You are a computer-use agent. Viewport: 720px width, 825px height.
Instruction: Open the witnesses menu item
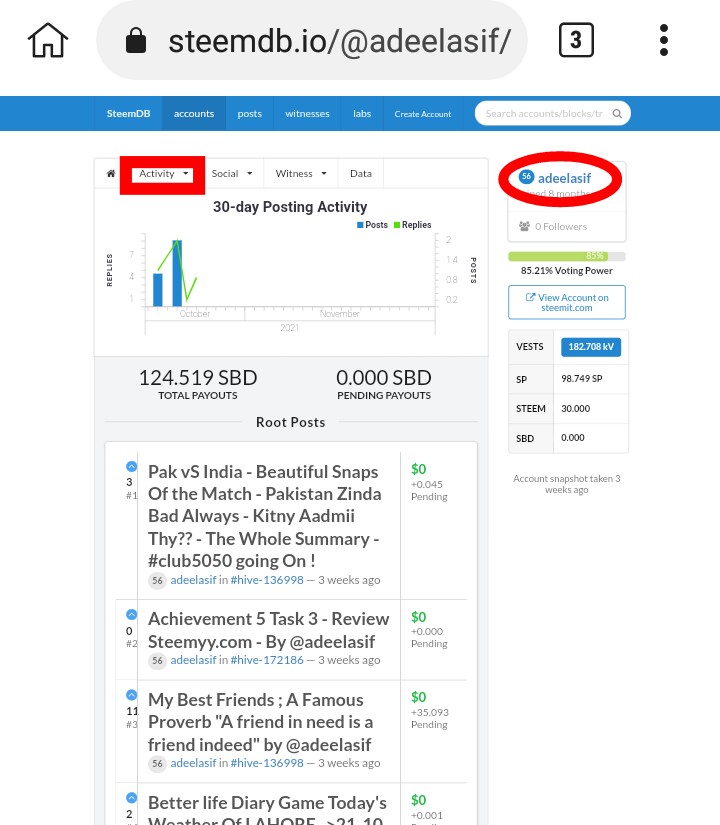[x=307, y=114]
